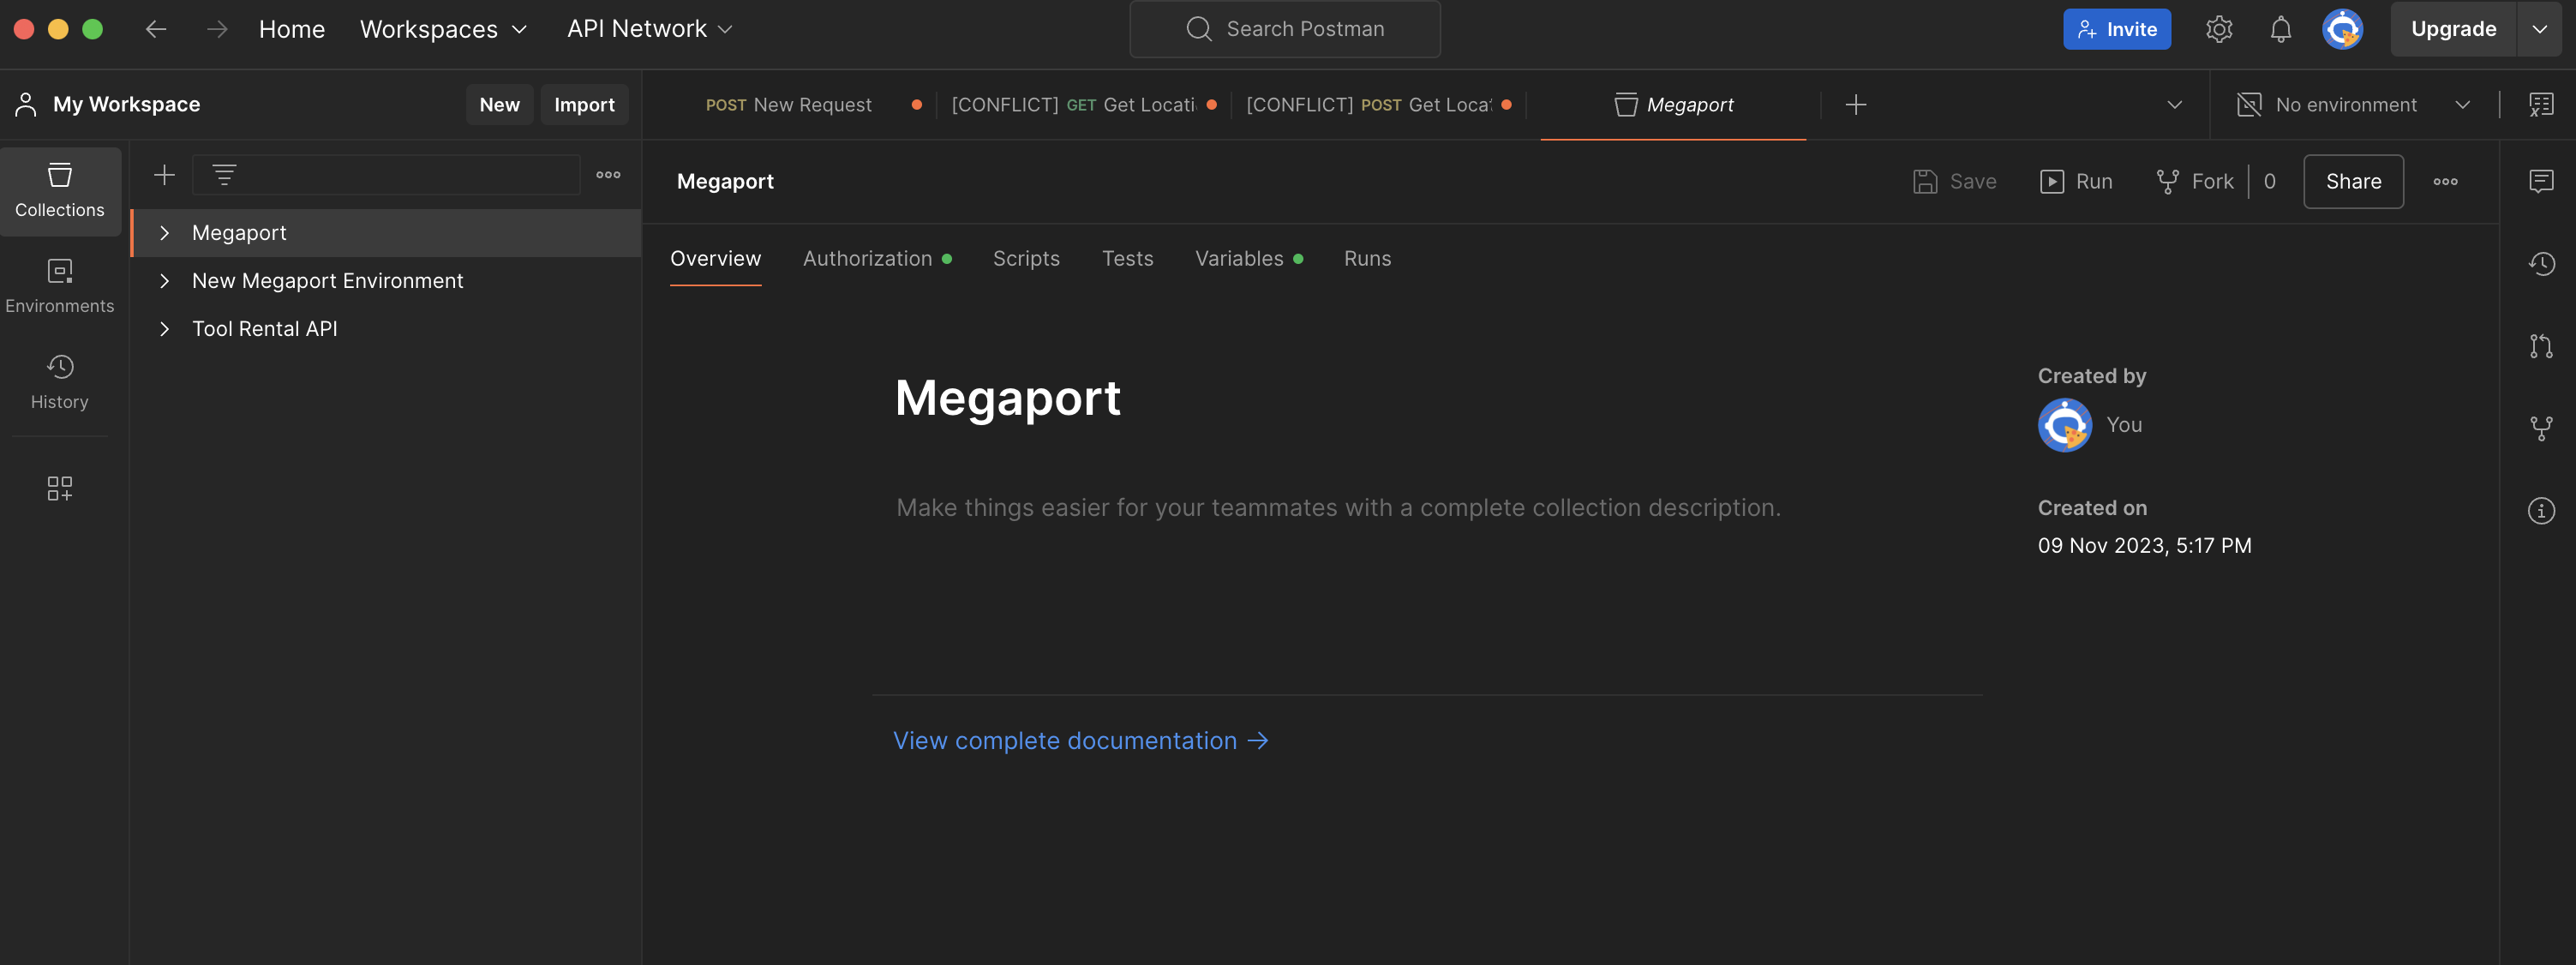Click the collection description placeholder text

[x=1338, y=508]
